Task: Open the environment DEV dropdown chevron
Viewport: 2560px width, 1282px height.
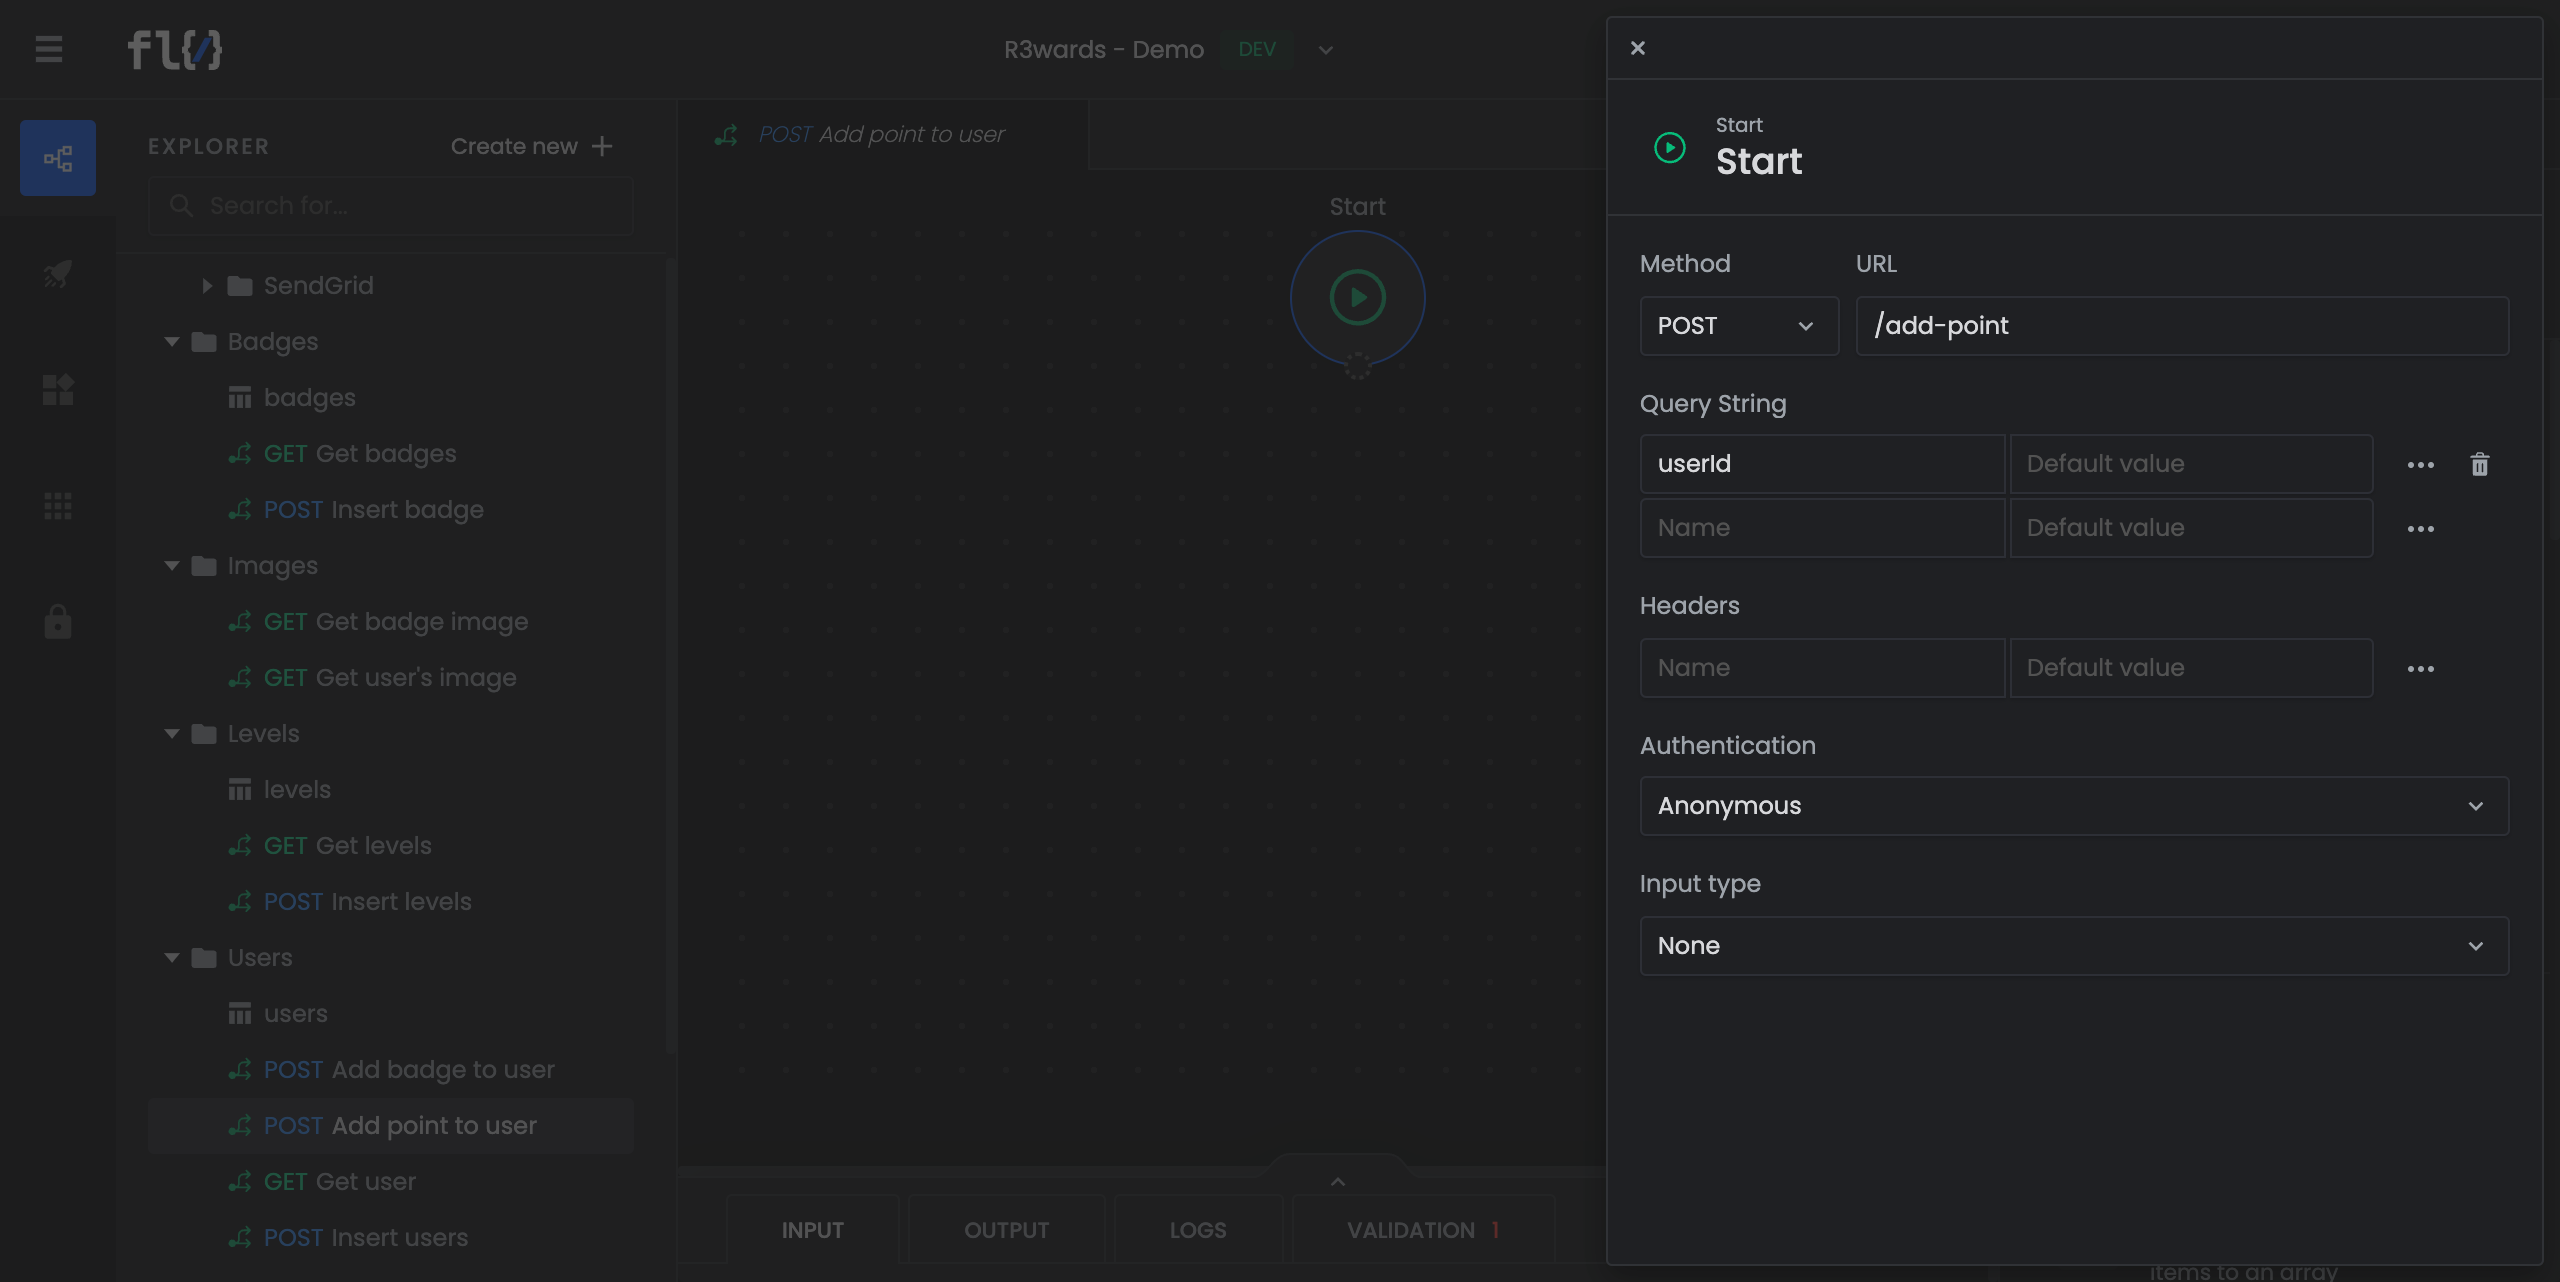Action: [1326, 50]
